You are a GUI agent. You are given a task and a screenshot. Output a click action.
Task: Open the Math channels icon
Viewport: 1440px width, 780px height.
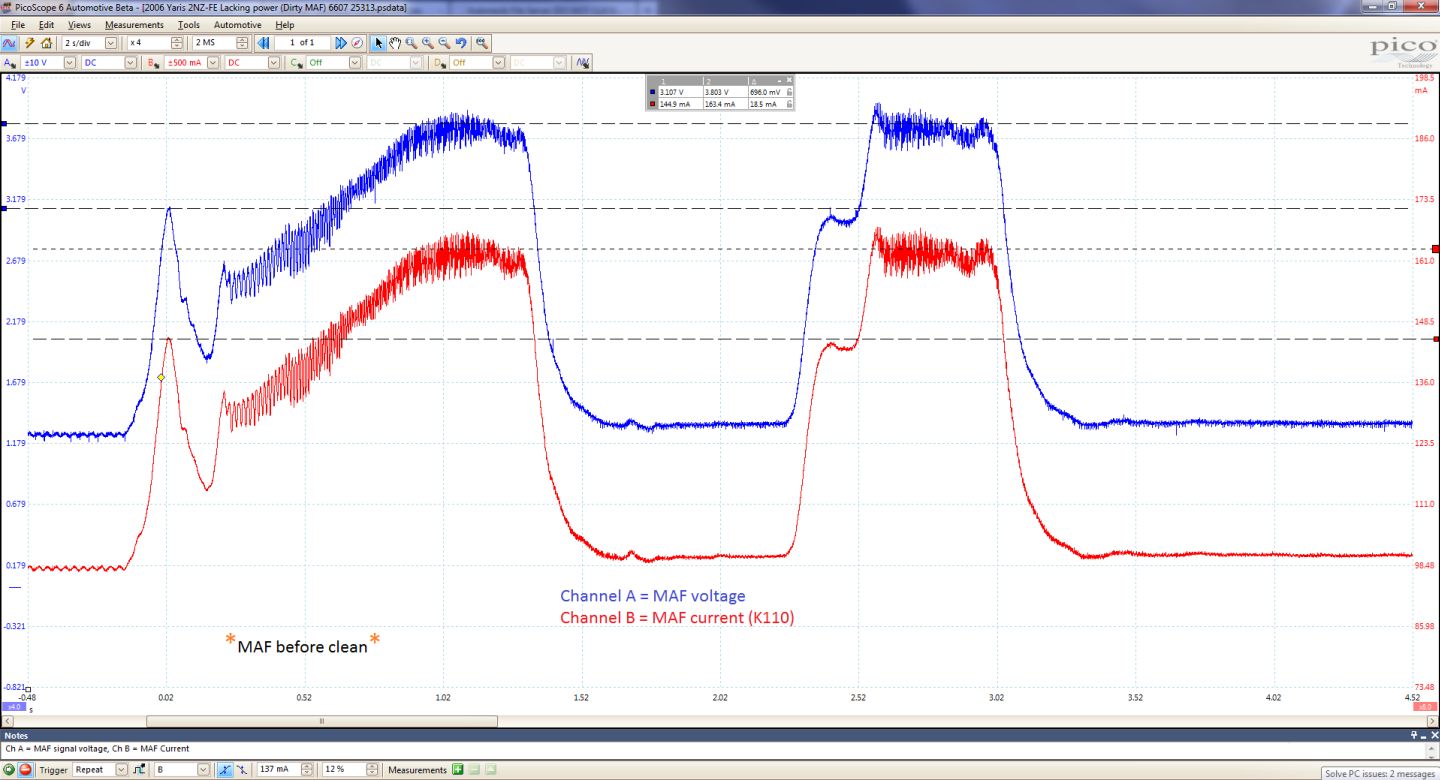point(583,62)
